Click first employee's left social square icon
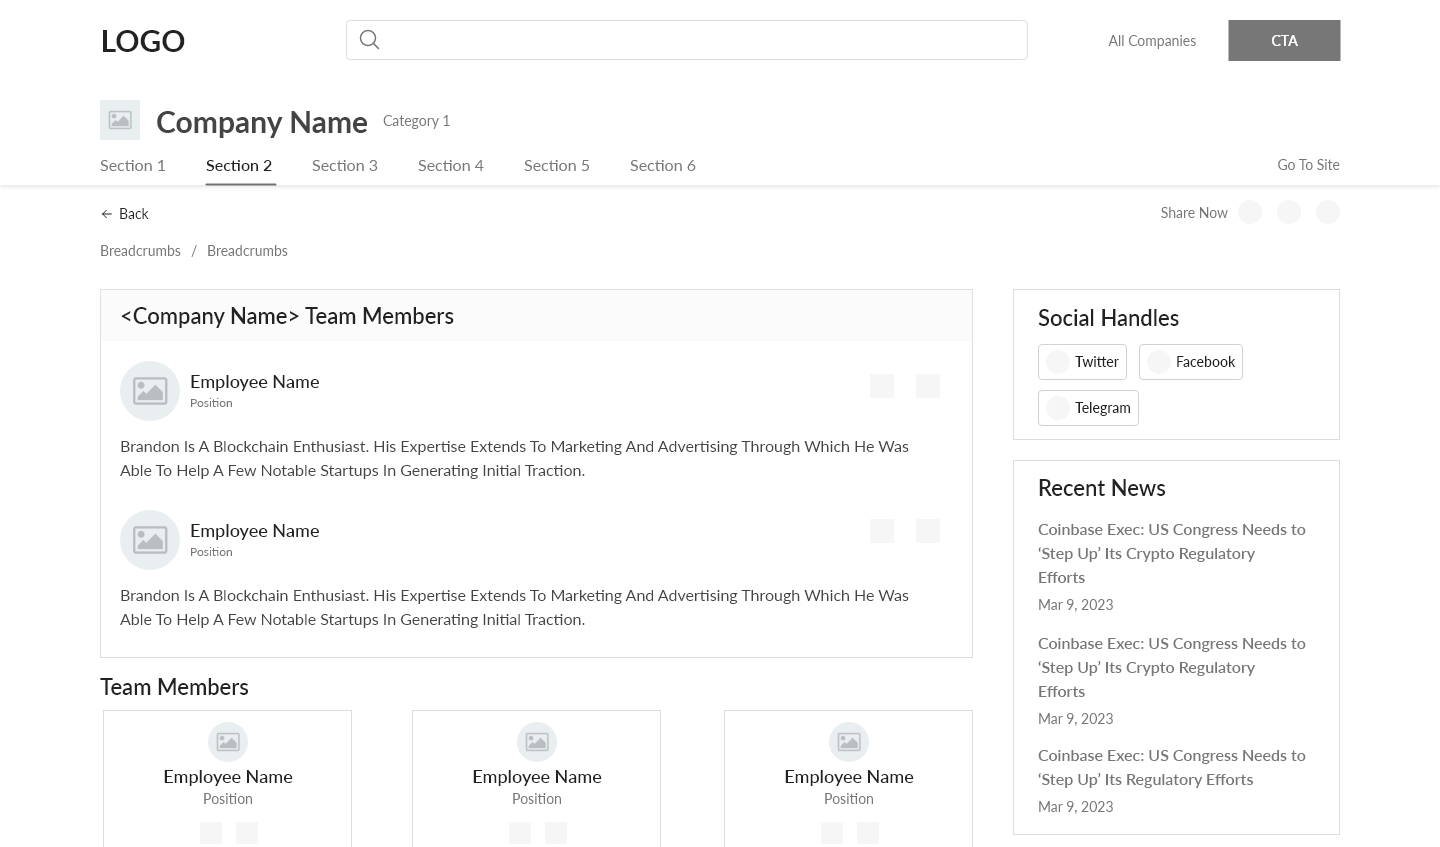 882,386
